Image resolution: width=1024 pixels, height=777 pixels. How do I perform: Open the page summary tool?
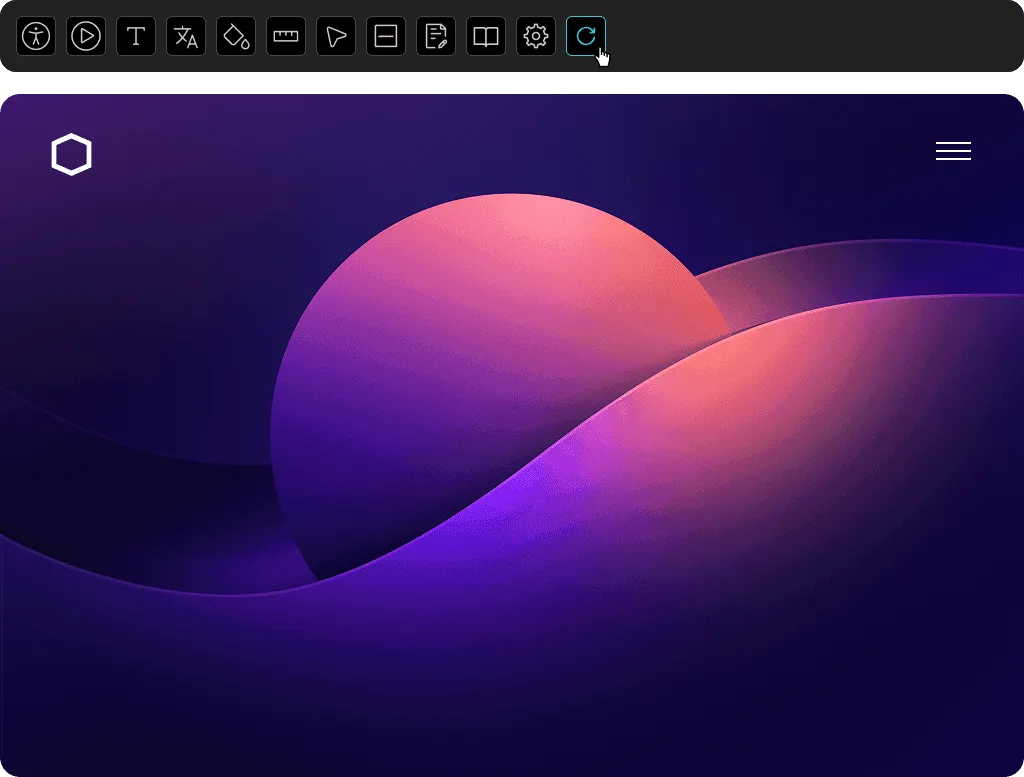point(435,36)
